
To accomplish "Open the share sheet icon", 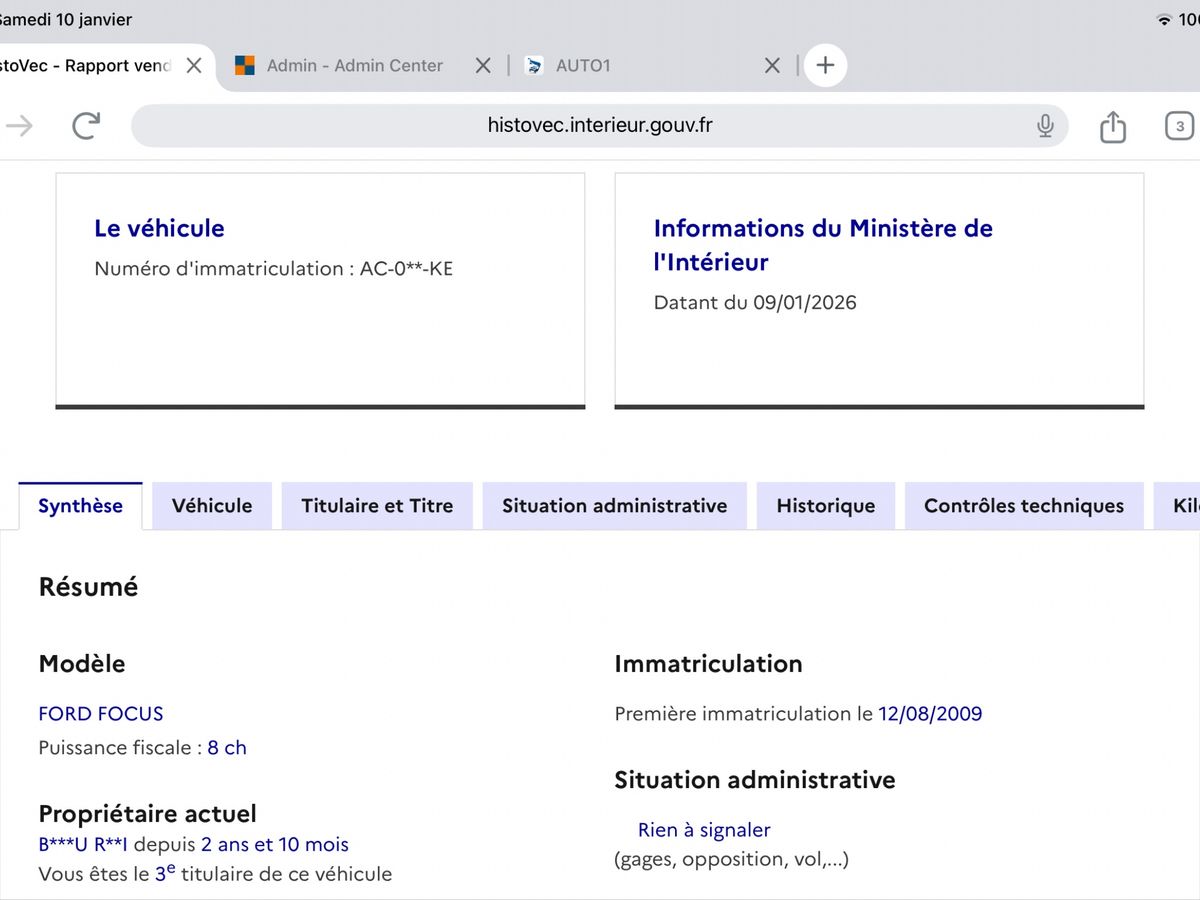I will (x=1112, y=126).
